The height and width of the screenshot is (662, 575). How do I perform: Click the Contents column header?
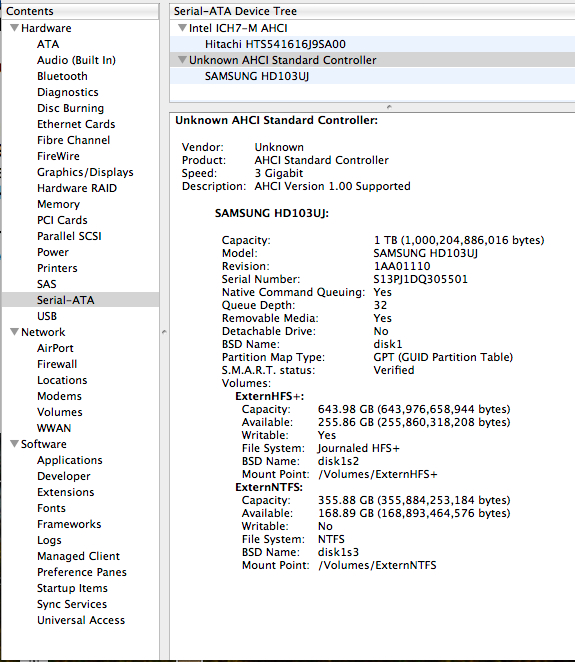pyautogui.click(x=80, y=11)
